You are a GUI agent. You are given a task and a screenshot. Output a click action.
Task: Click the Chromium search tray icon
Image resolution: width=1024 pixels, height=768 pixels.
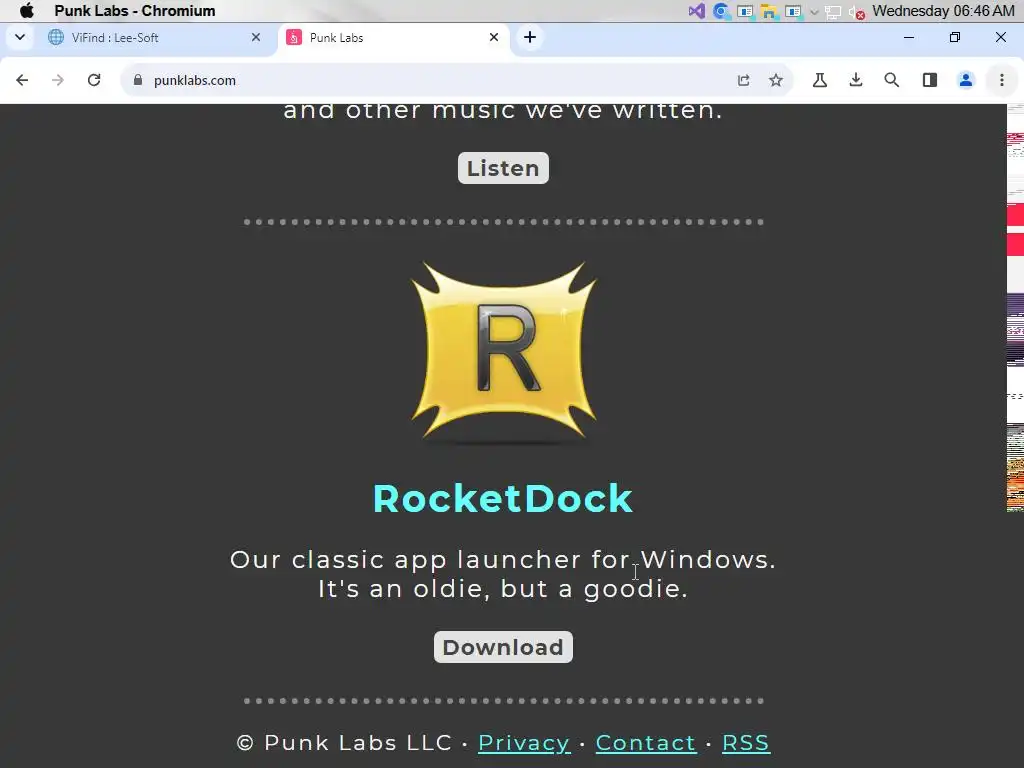coord(721,11)
